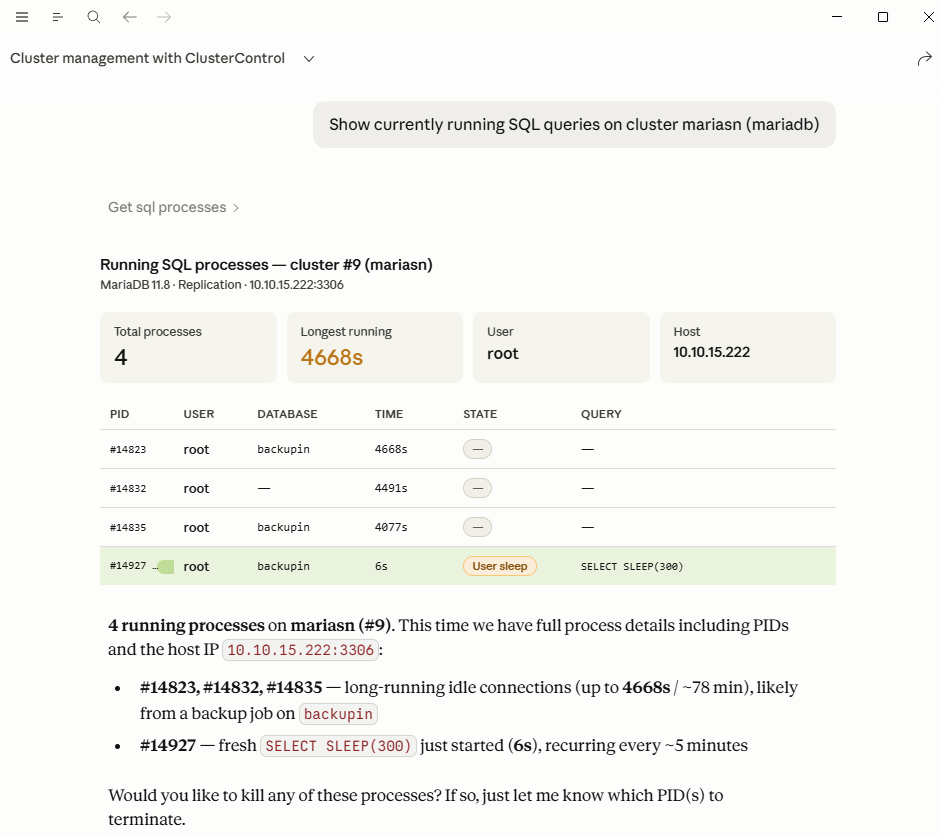The image size is (942, 836).
Task: Click the 'Total processes' card
Action: click(189, 347)
